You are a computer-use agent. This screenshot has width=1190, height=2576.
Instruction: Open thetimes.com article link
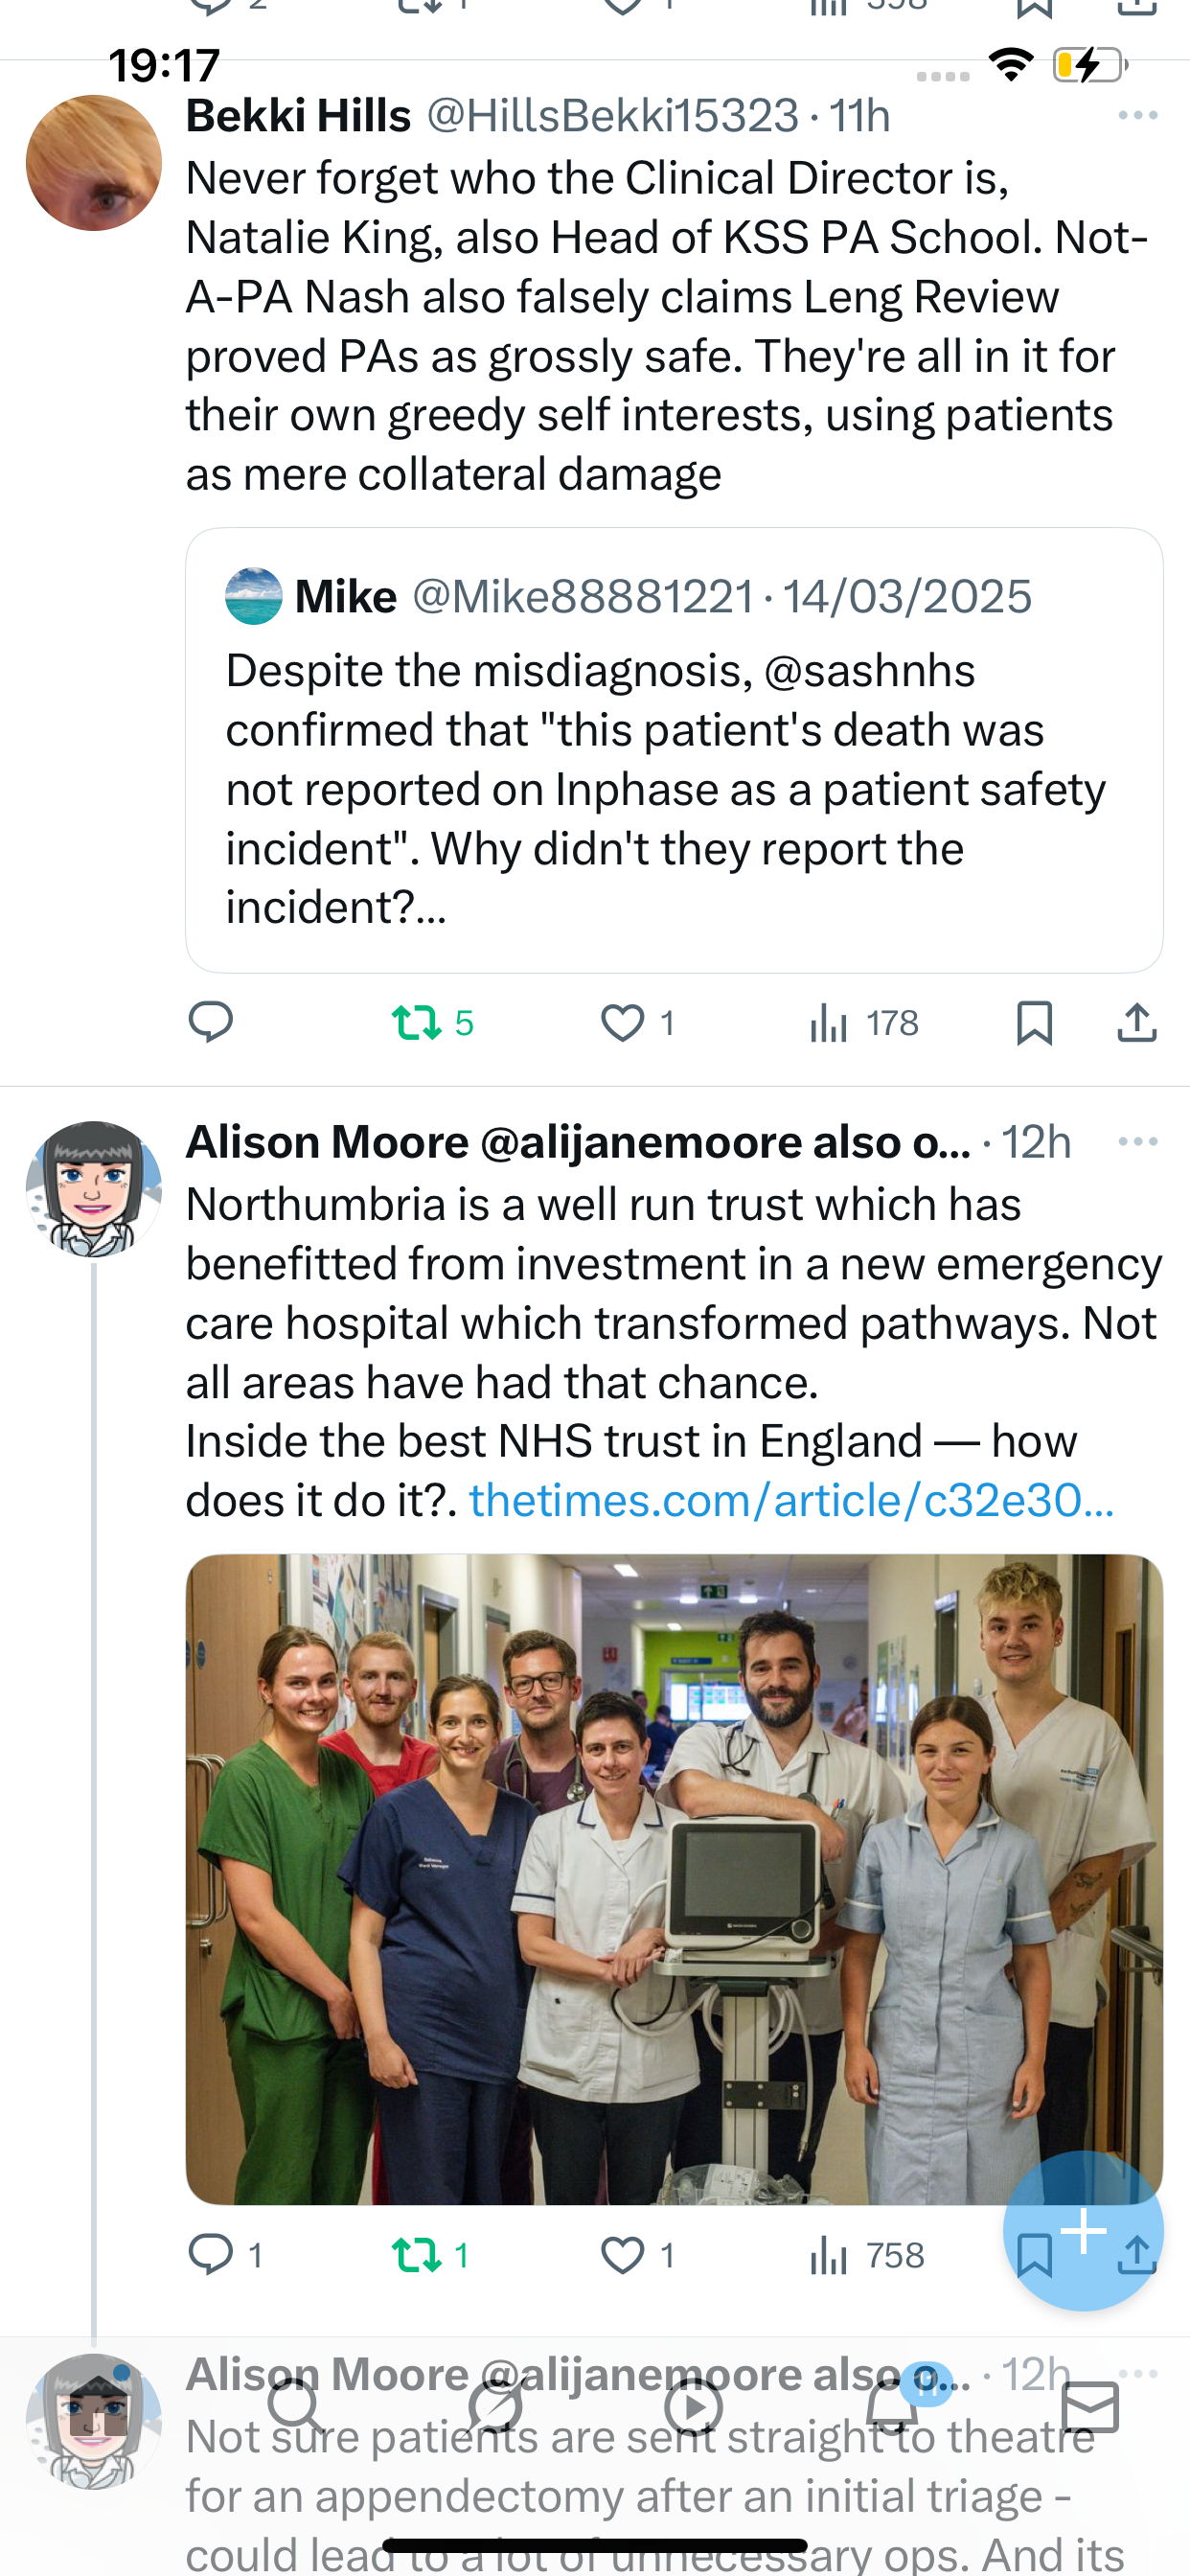[790, 1500]
